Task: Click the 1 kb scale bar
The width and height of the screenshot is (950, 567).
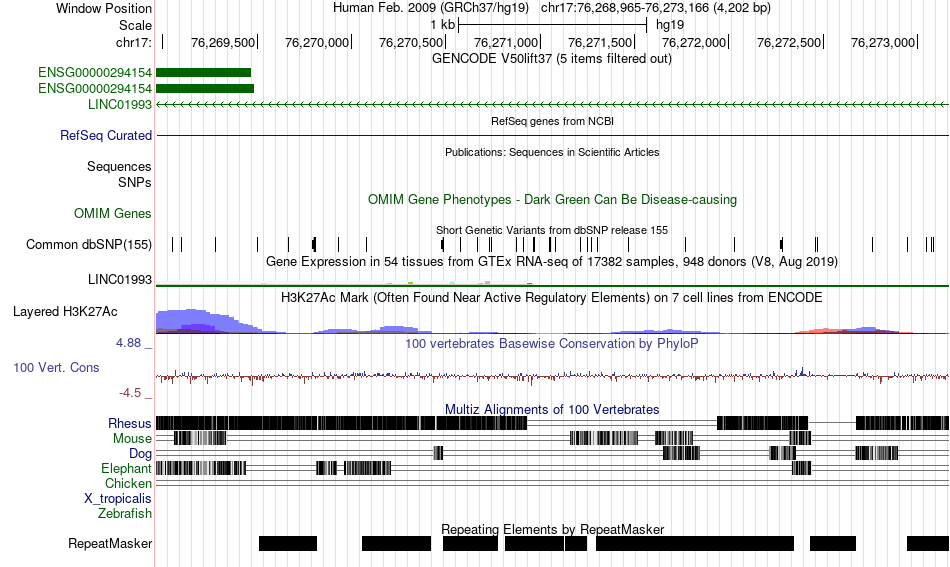Action: click(553, 25)
